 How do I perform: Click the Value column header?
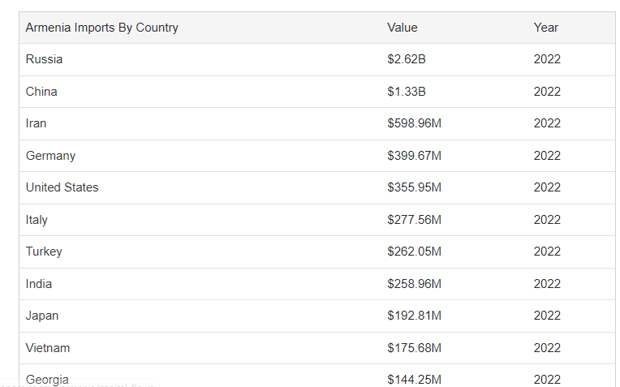click(x=402, y=28)
